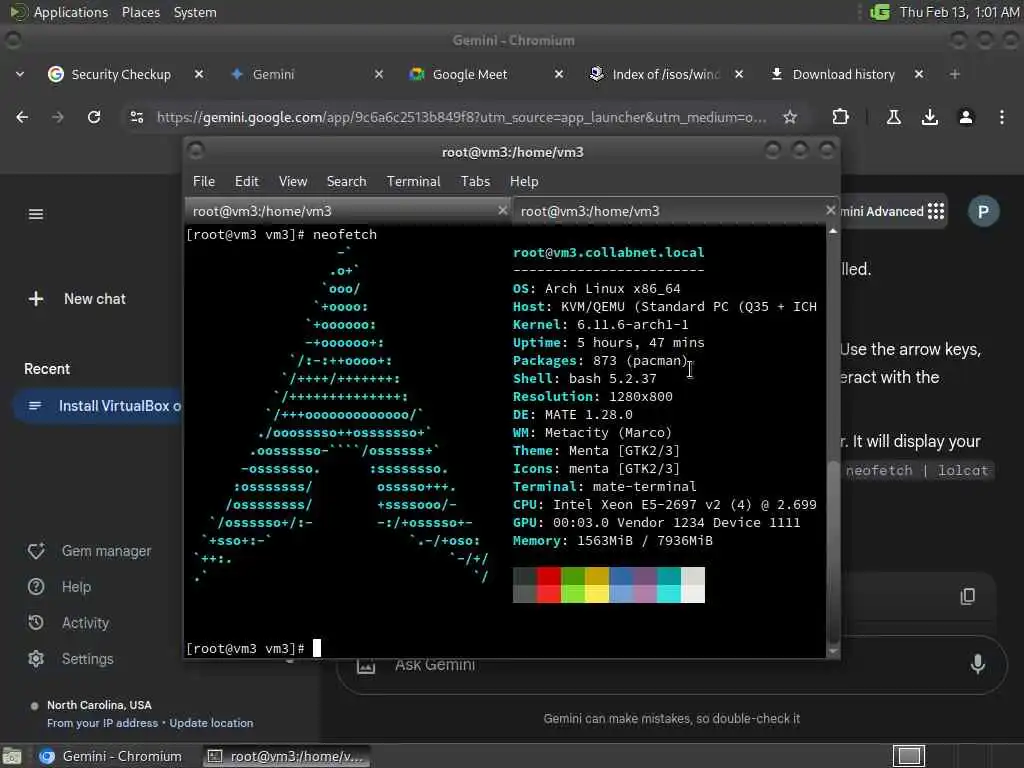Screen dimensions: 1024x768
Task: Open the Applications panel menu
Action: [59, 12]
